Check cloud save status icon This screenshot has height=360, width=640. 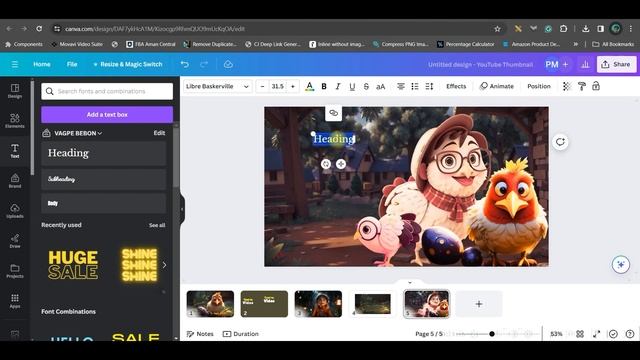click(228, 64)
